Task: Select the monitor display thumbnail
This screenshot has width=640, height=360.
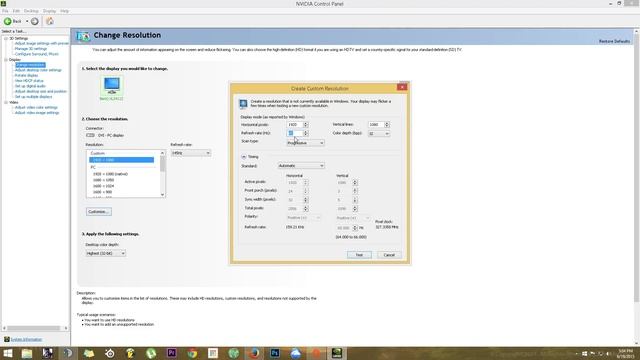Action: 111,86
